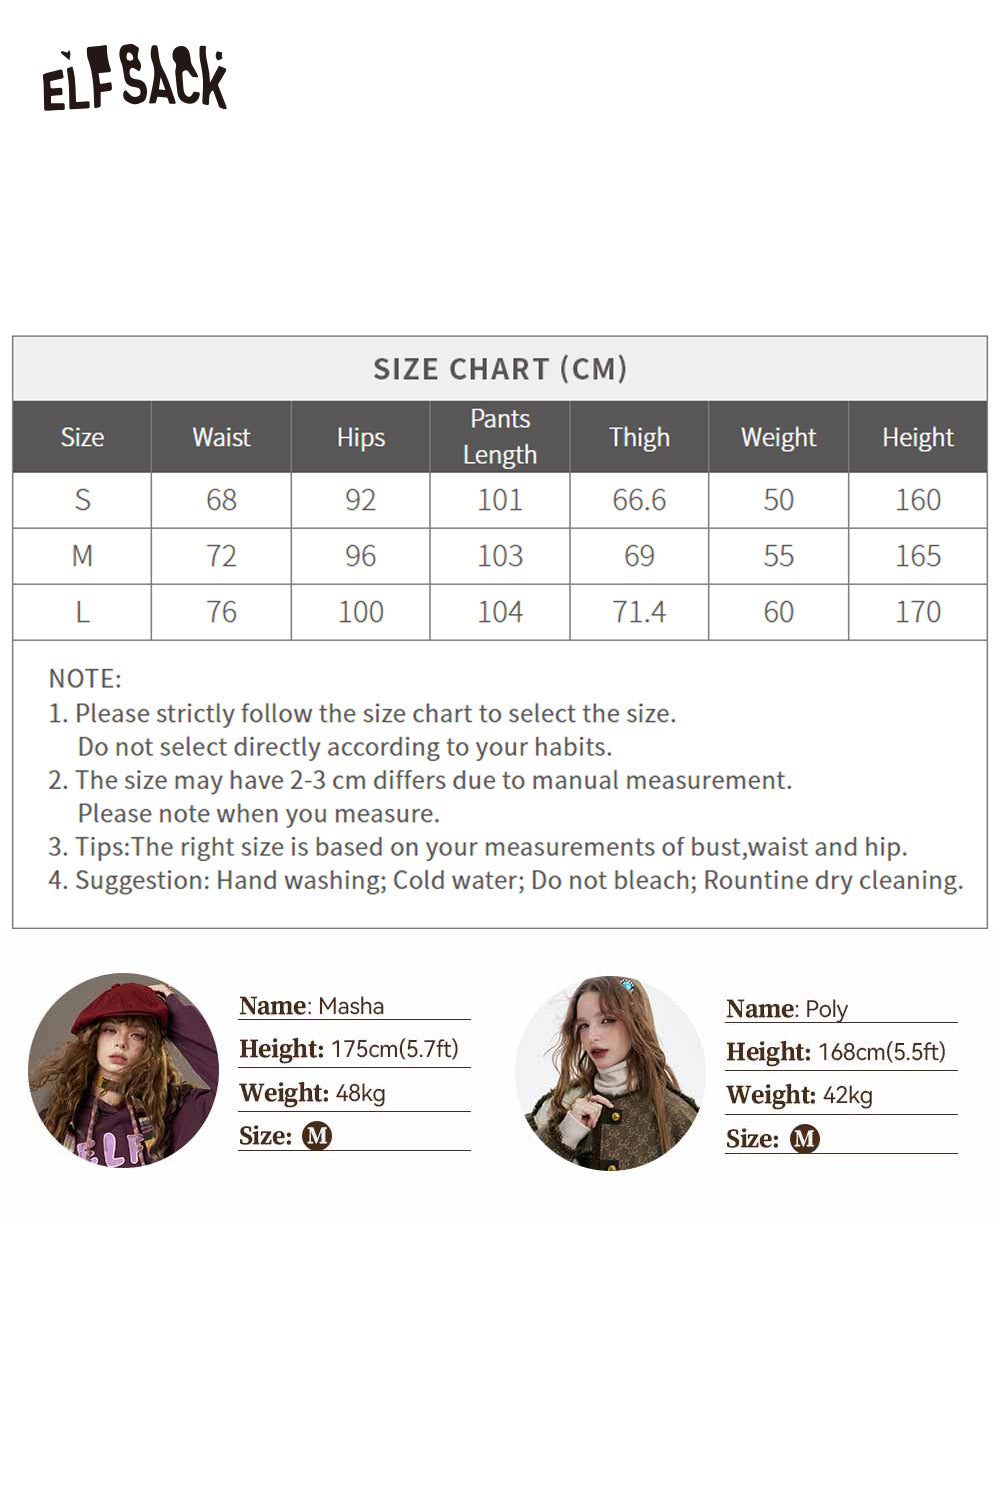Screen dimensions: 1000x1500
Task: Click the NOTE heading text
Action: click(x=85, y=679)
